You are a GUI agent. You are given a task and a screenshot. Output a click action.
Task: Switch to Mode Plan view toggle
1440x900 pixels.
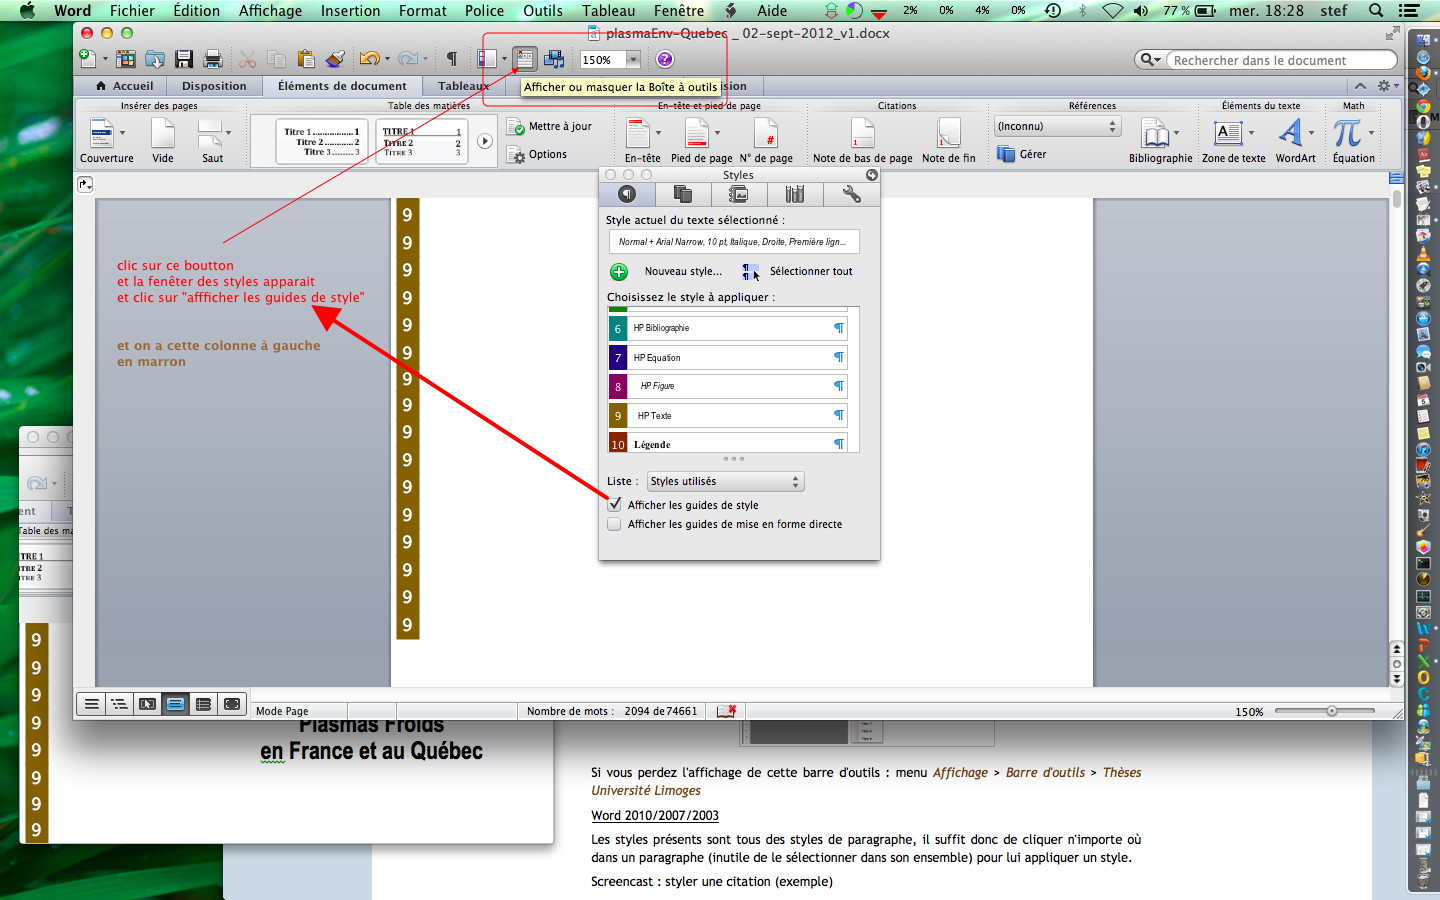pos(119,704)
